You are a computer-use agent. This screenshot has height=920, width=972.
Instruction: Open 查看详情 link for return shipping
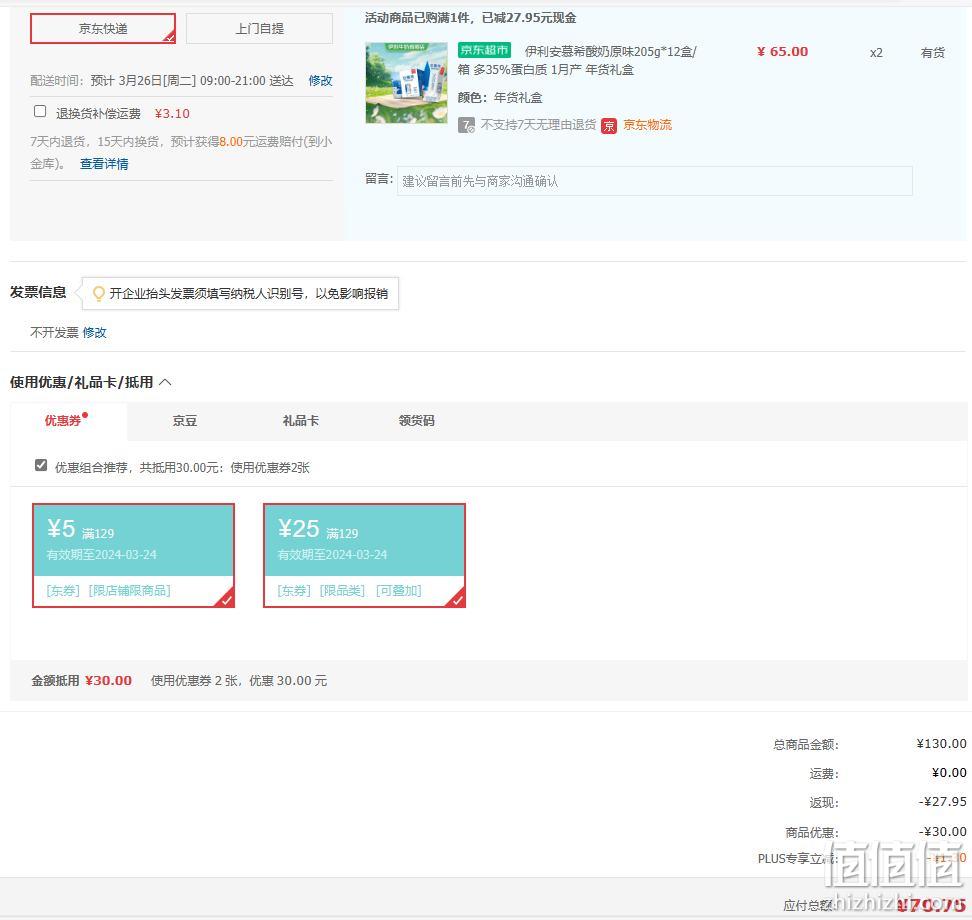tap(104, 164)
